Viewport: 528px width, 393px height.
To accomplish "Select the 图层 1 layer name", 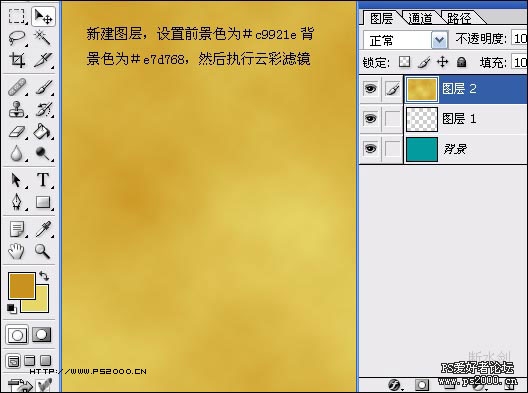I will click(459, 119).
